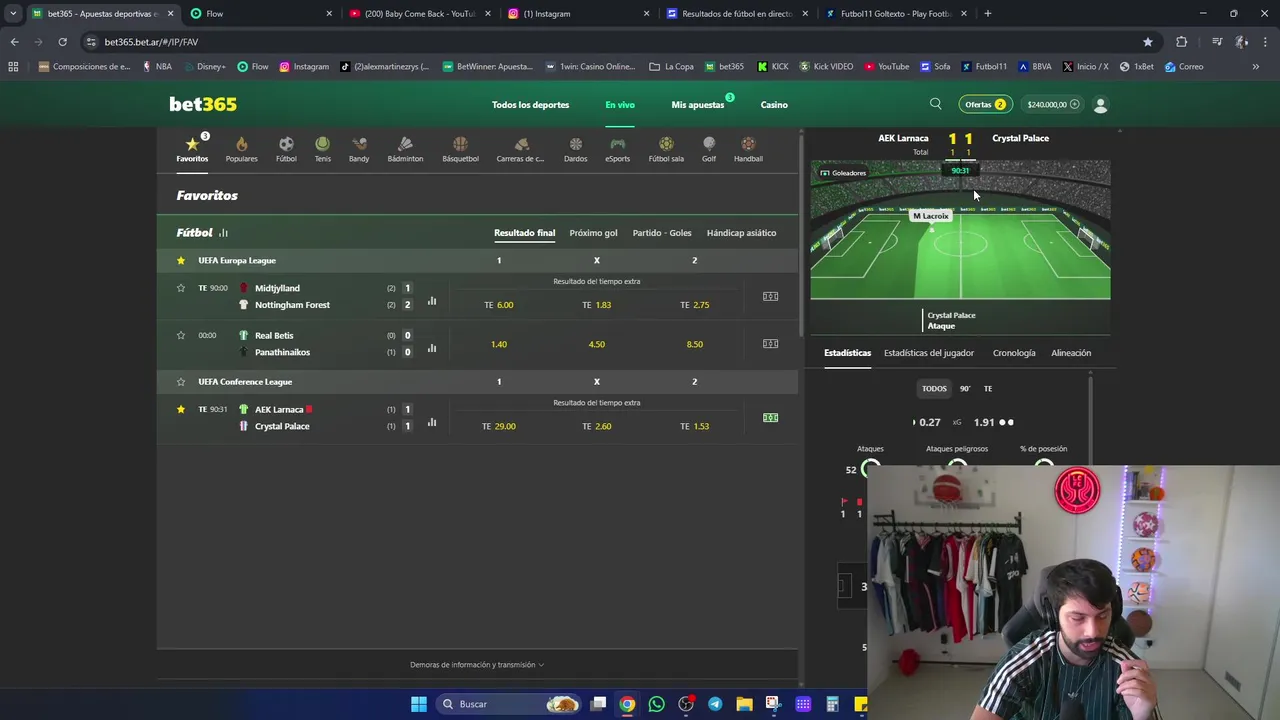Select the Bádminton sport icon
Screen dimensions: 1280x720
click(405, 149)
